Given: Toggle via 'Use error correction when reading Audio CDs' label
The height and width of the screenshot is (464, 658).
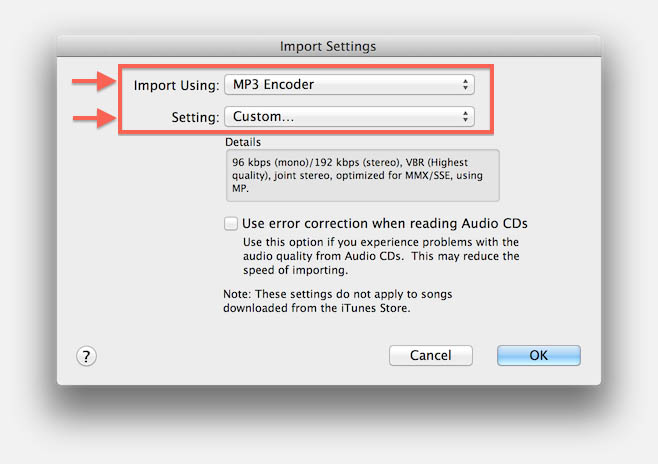Looking at the screenshot, I should pyautogui.click(x=385, y=223).
